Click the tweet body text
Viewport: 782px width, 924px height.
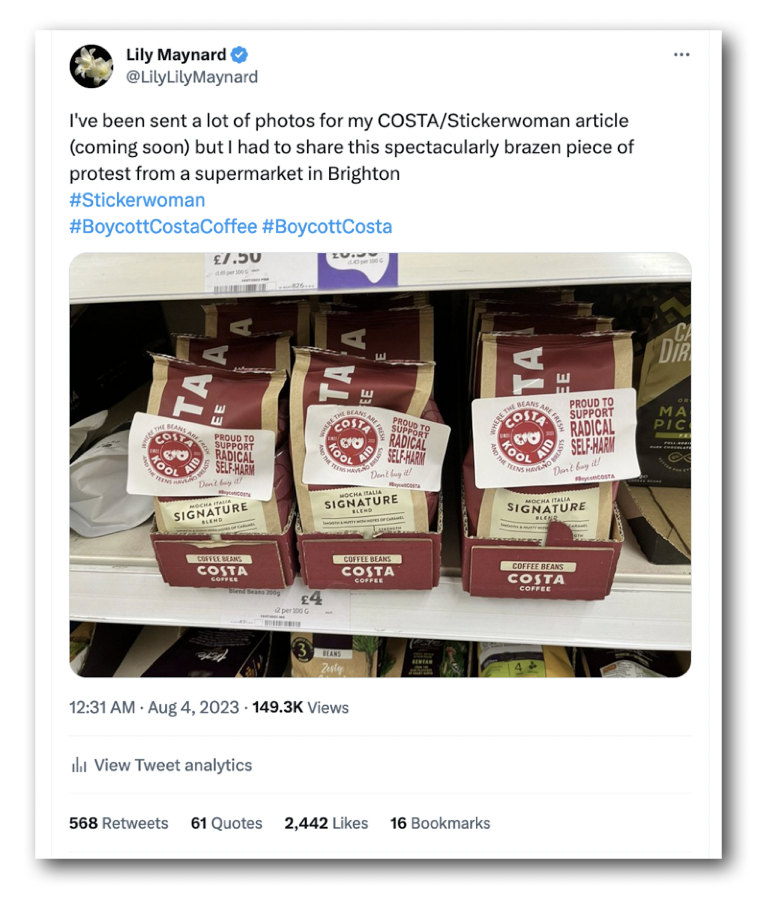coord(350,147)
